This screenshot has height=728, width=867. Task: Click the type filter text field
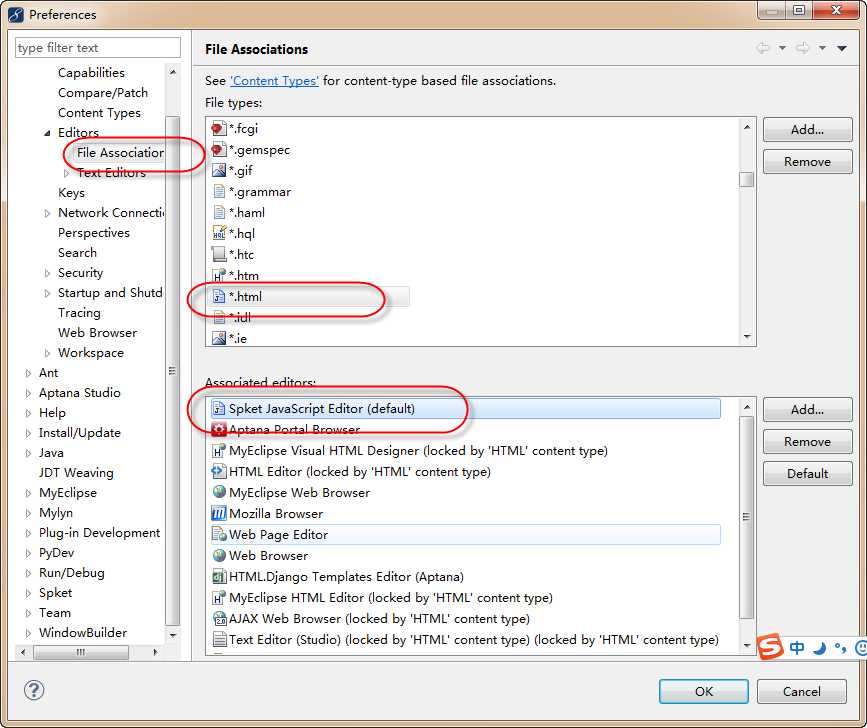pyautogui.click(x=98, y=48)
